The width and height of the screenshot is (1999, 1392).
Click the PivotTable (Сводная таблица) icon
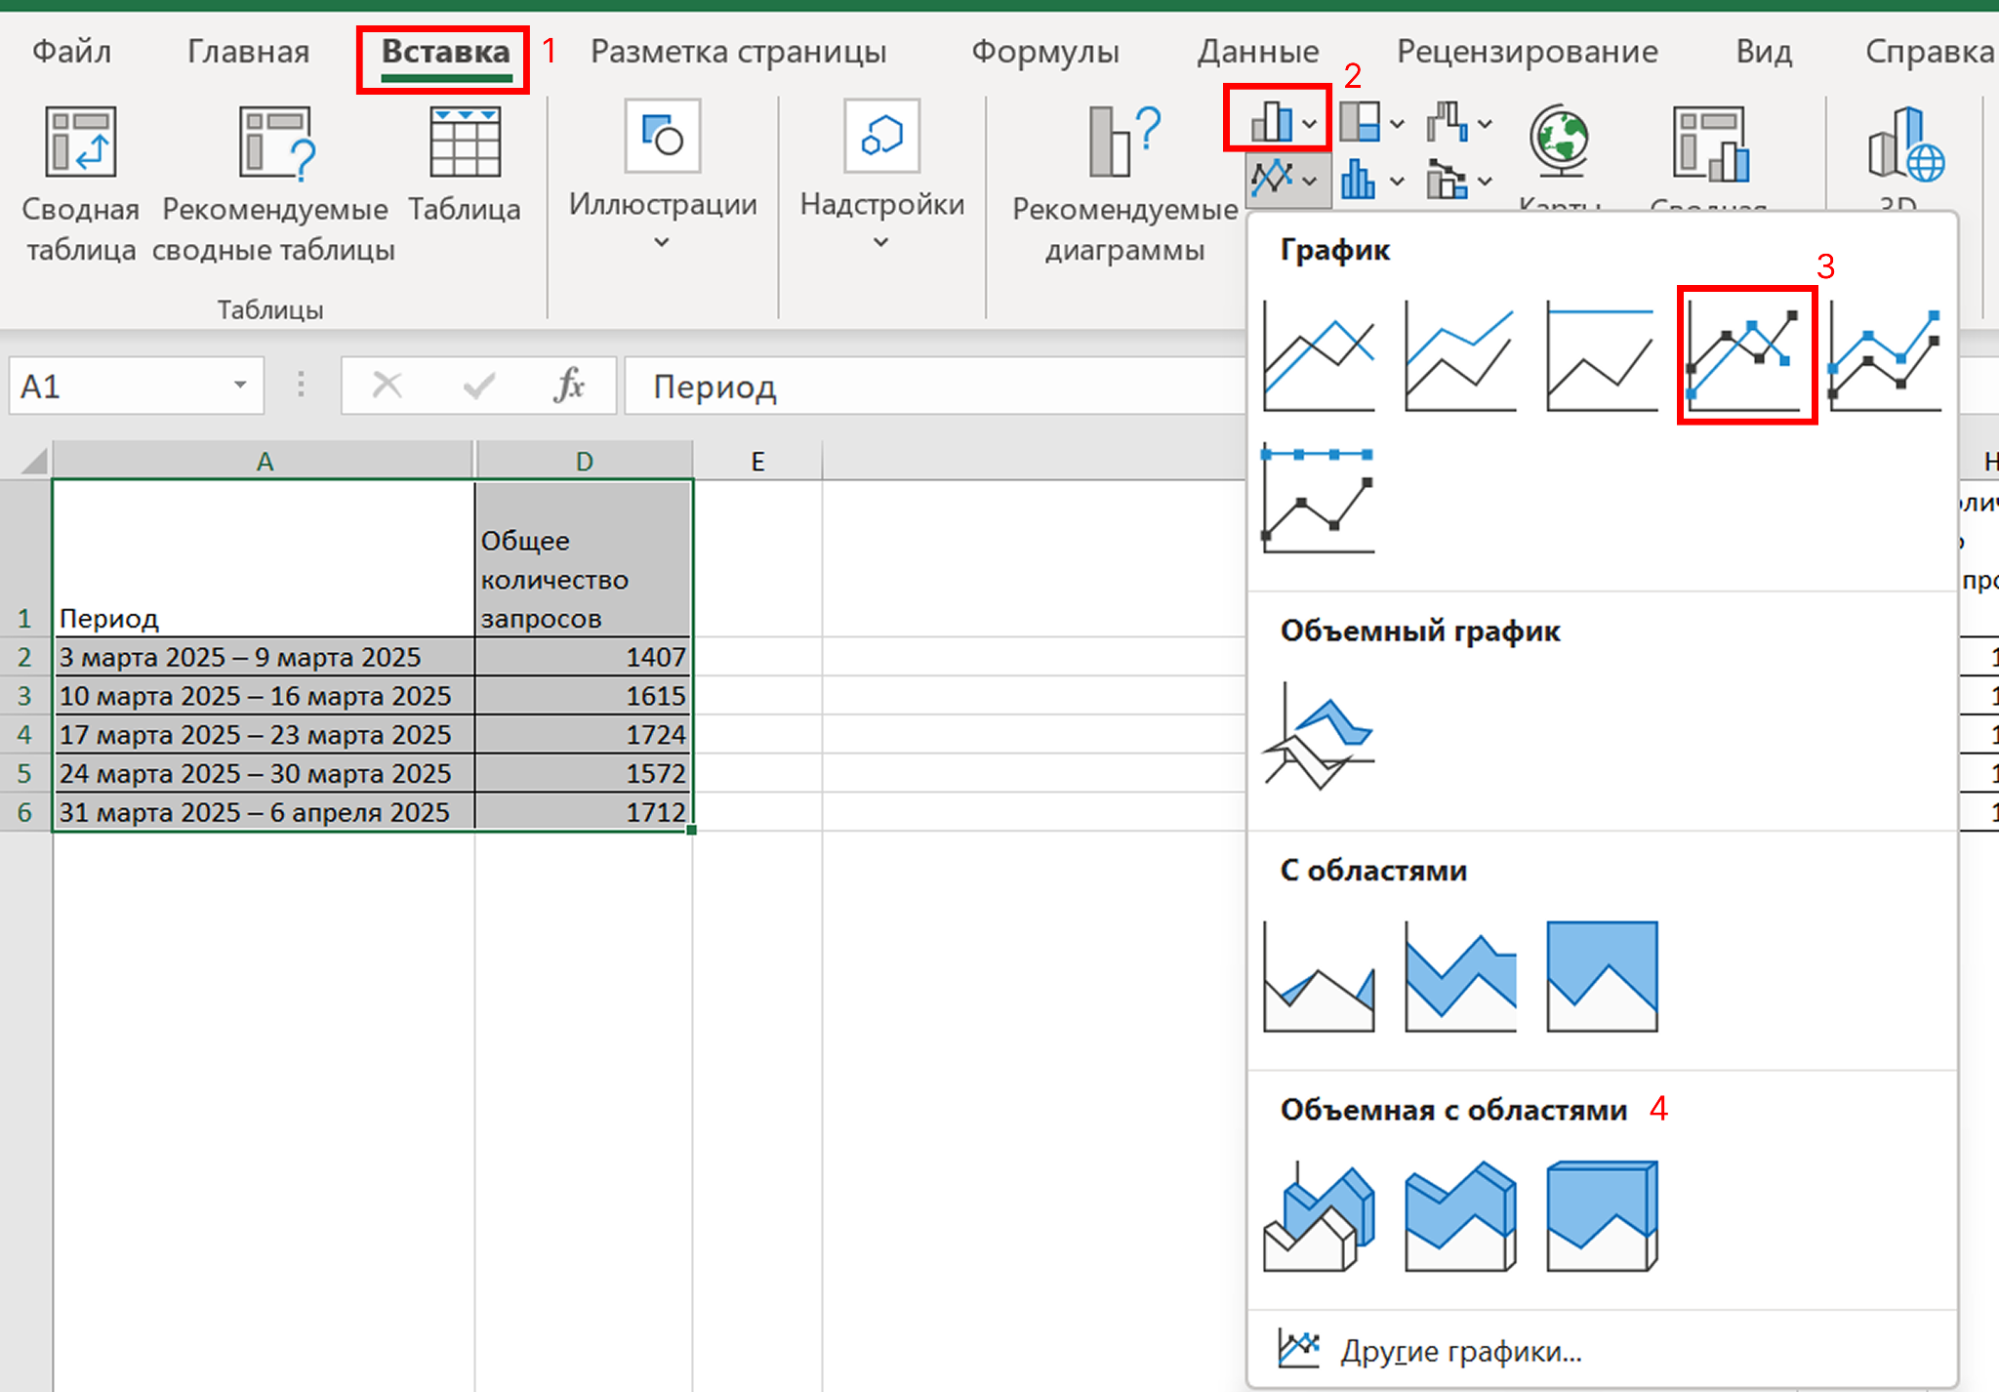(80, 143)
